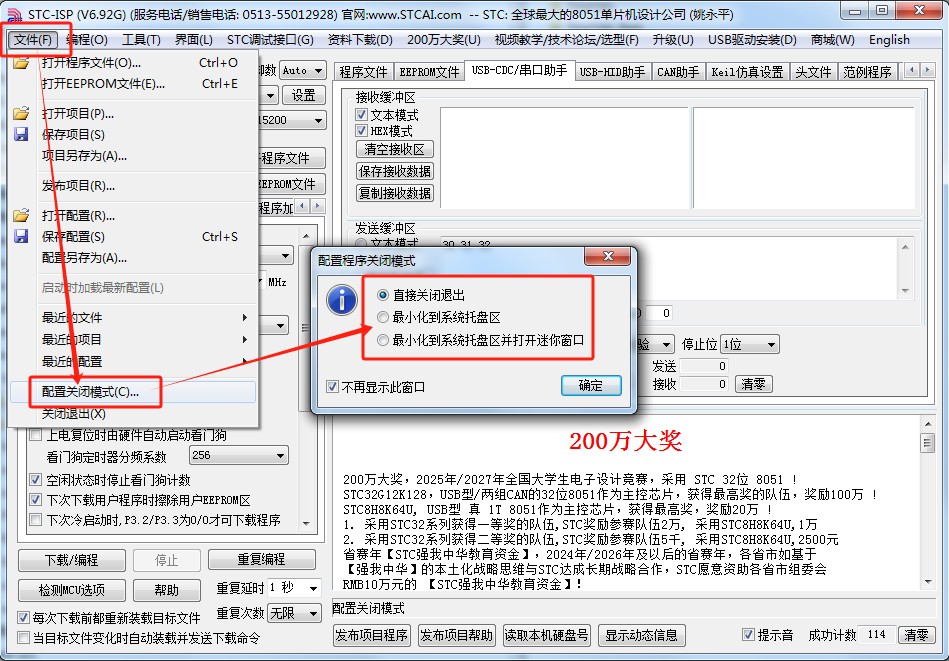The height and width of the screenshot is (661, 949).
Task: Expand the 最近的文件 submenu
Action: [x=143, y=317]
